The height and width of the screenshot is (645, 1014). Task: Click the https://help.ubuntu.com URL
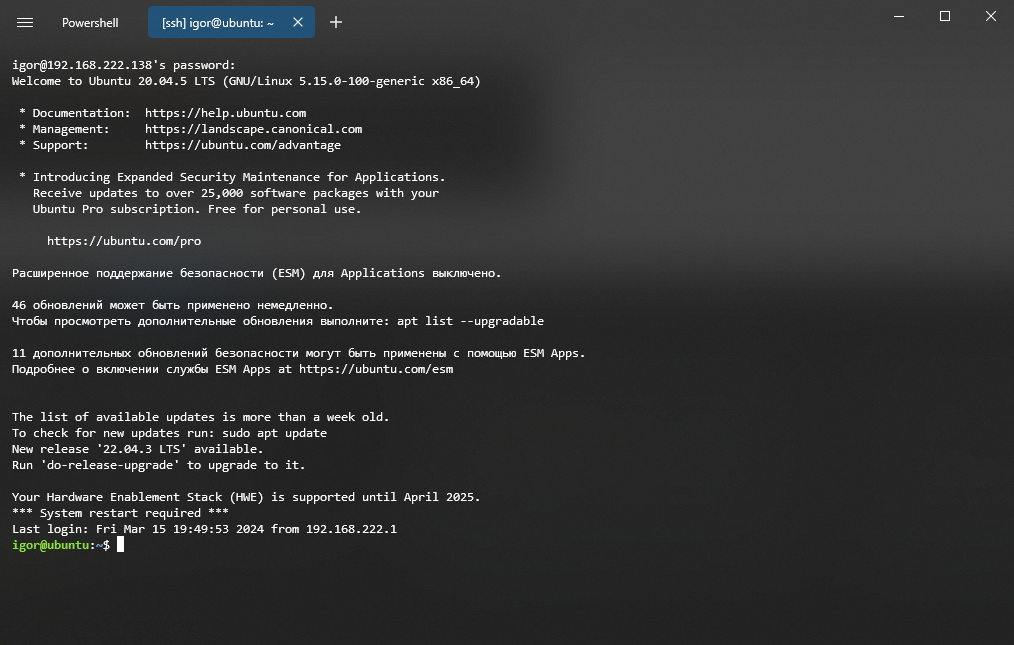click(226, 113)
